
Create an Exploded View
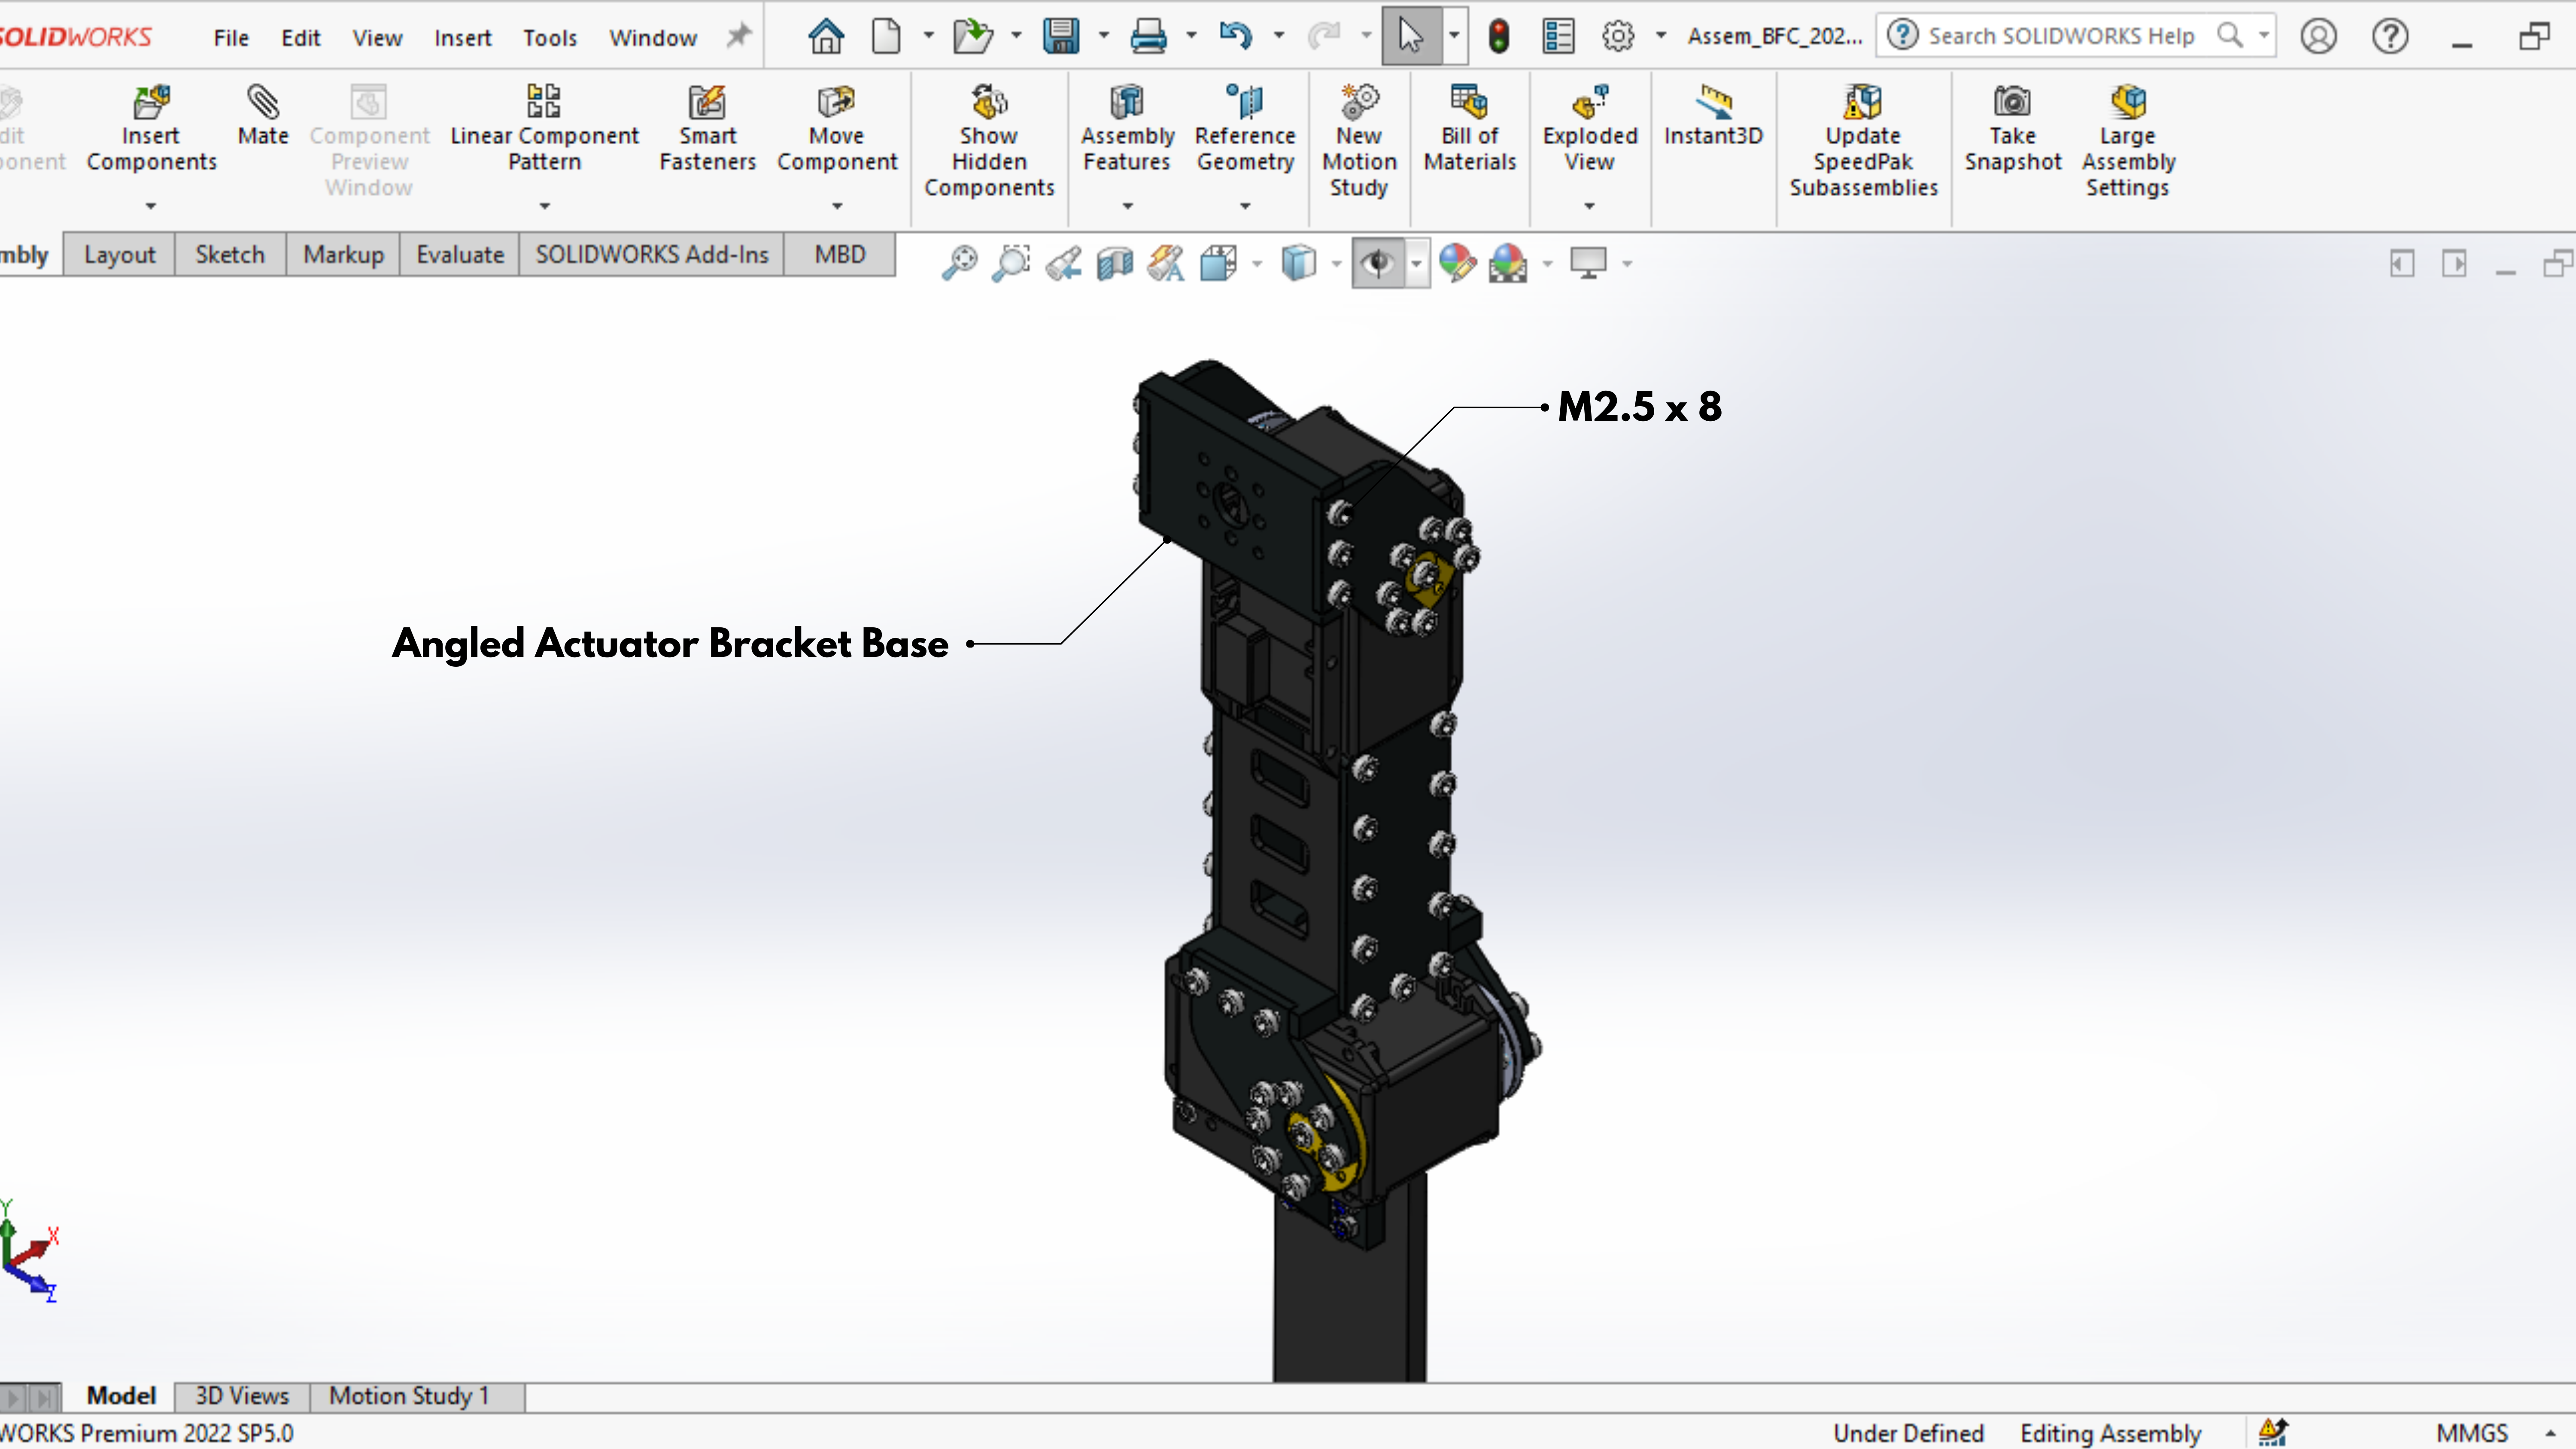point(1590,128)
